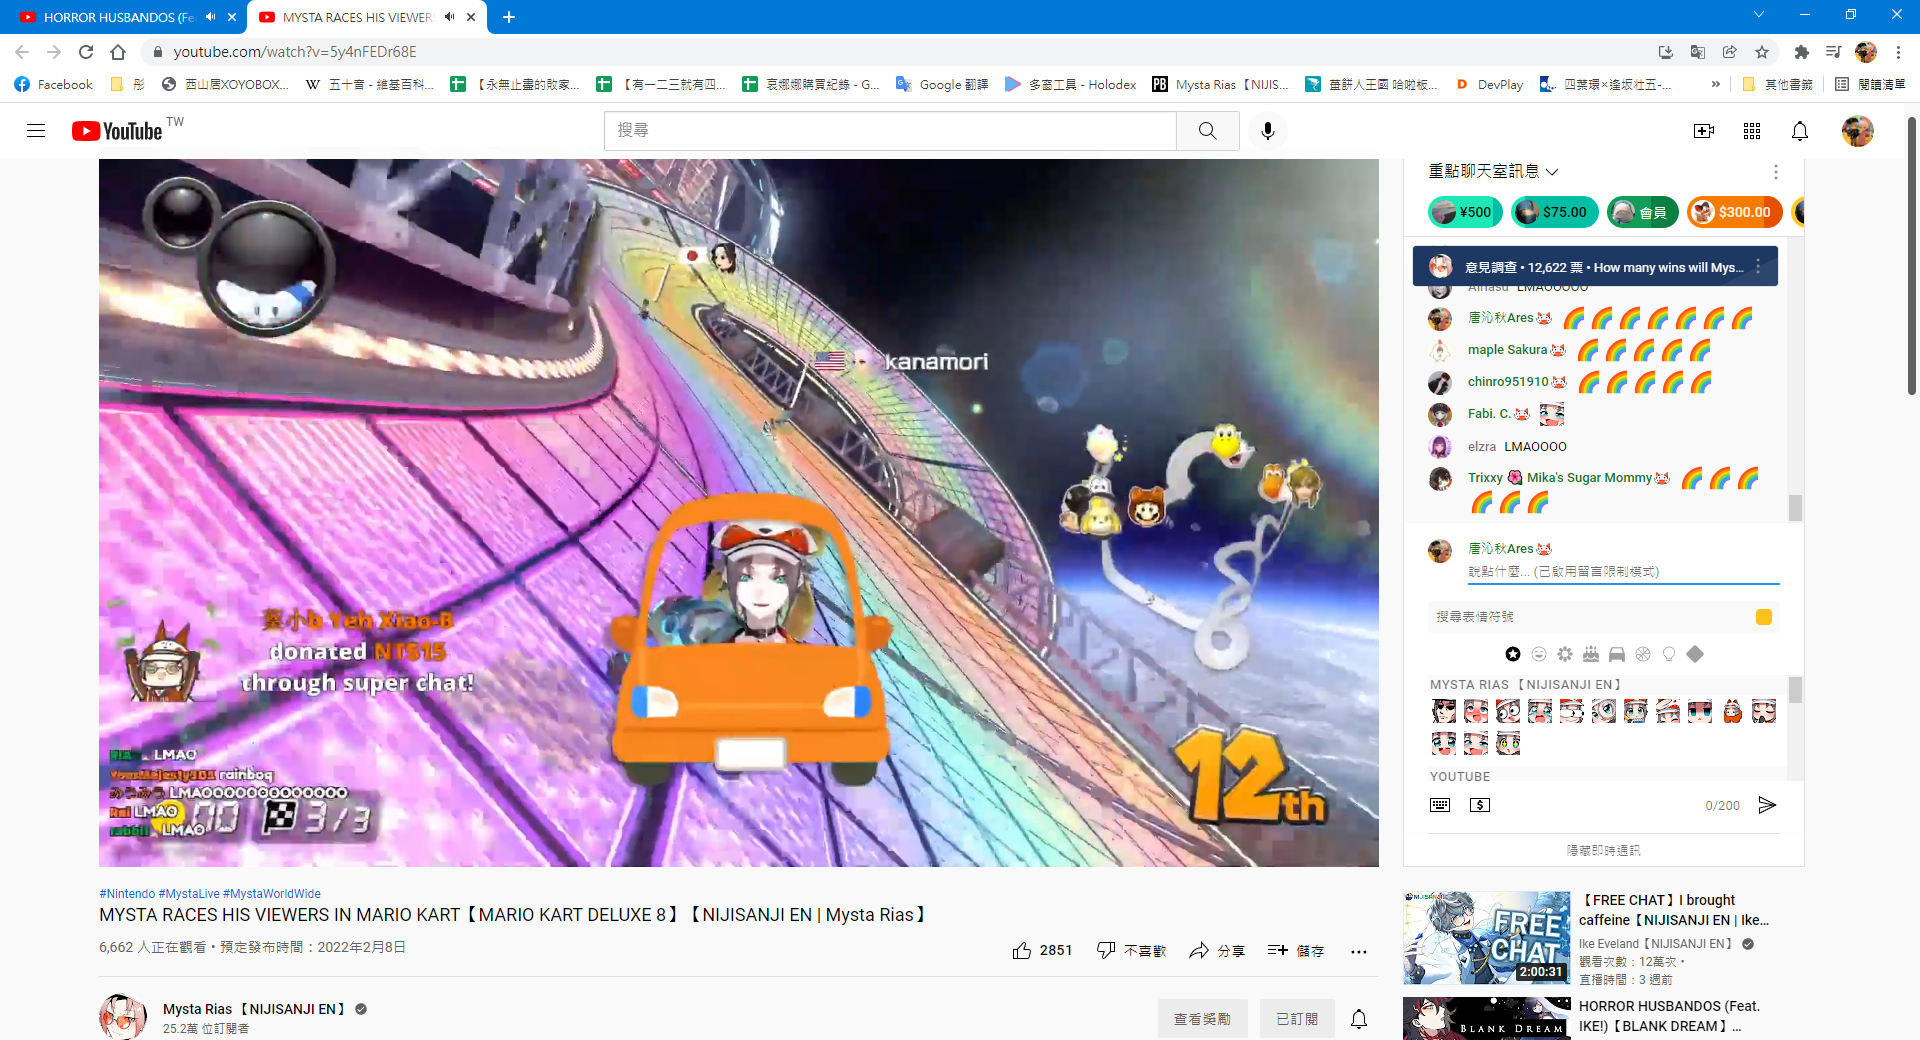The image size is (1920, 1040).
Task: Open the $300.00 Super Chat ticker chip
Action: pos(1735,212)
